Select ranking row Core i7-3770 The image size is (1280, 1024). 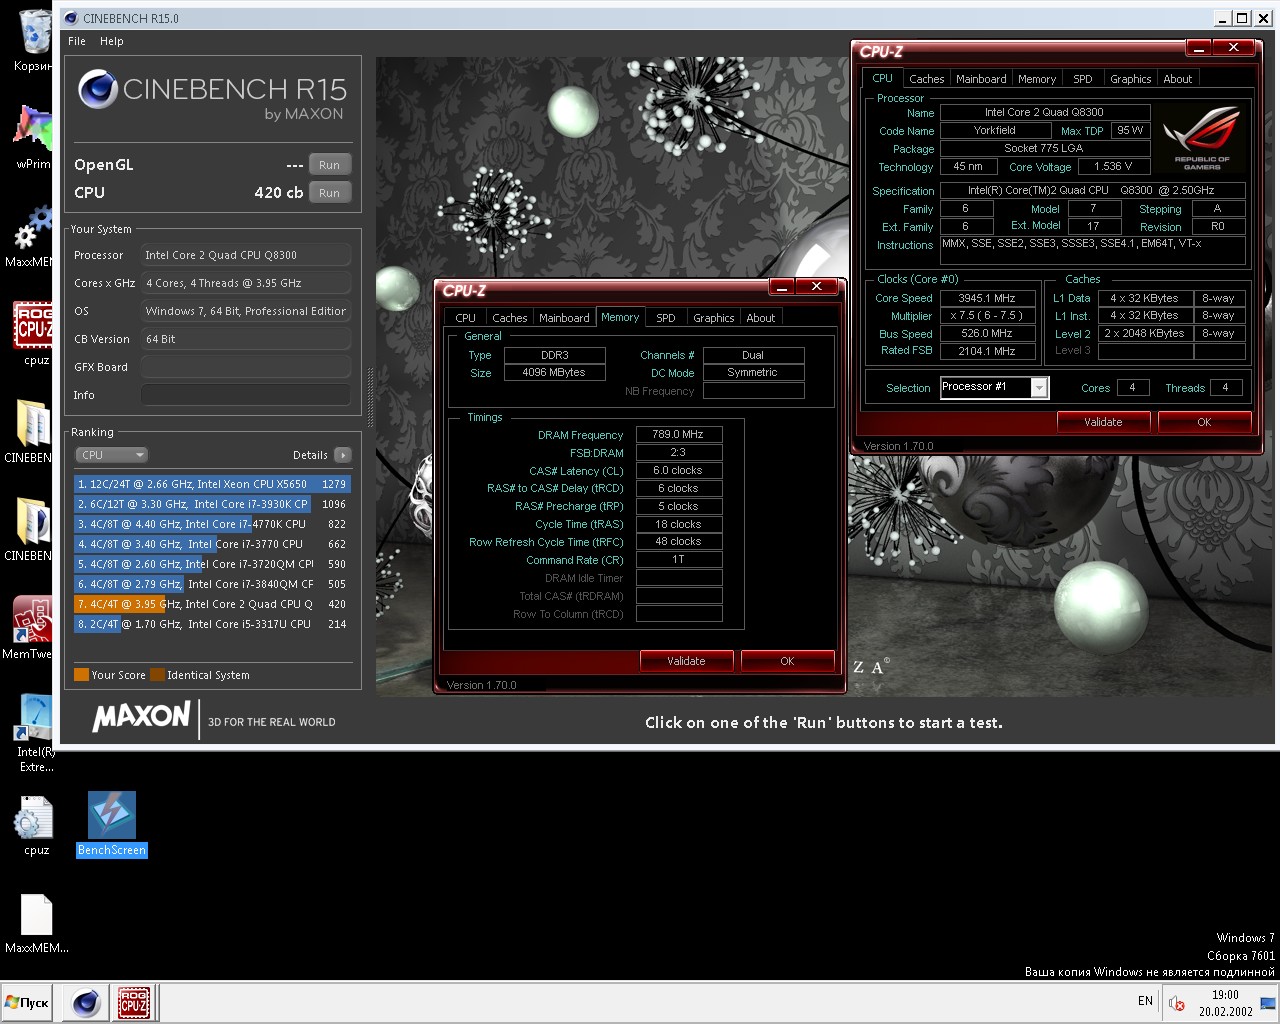coord(212,544)
